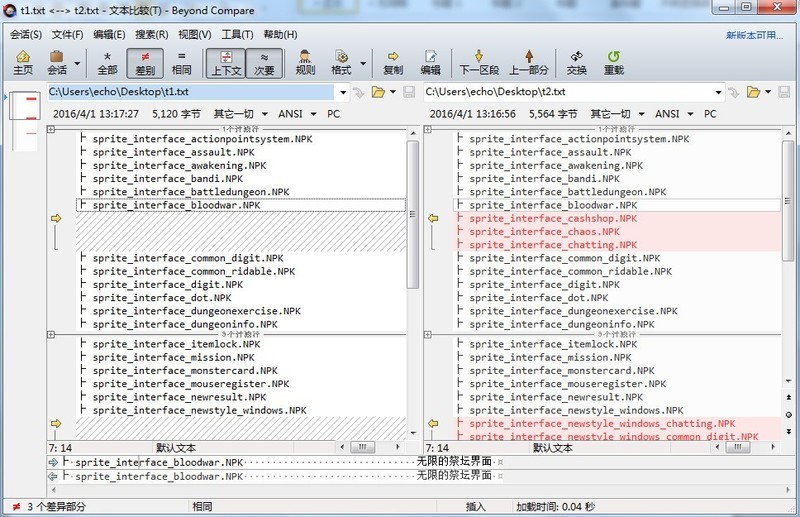Click left pane horizontal scrollbar thumb
This screenshot has width=800, height=517.
(363, 447)
